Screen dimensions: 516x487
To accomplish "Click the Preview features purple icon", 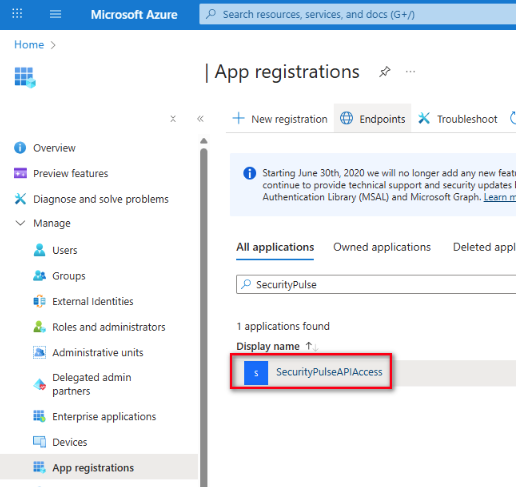I will 20,173.
